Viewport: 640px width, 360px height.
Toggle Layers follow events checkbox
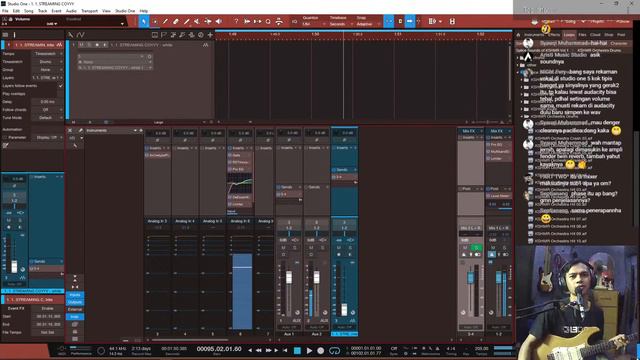61,86
